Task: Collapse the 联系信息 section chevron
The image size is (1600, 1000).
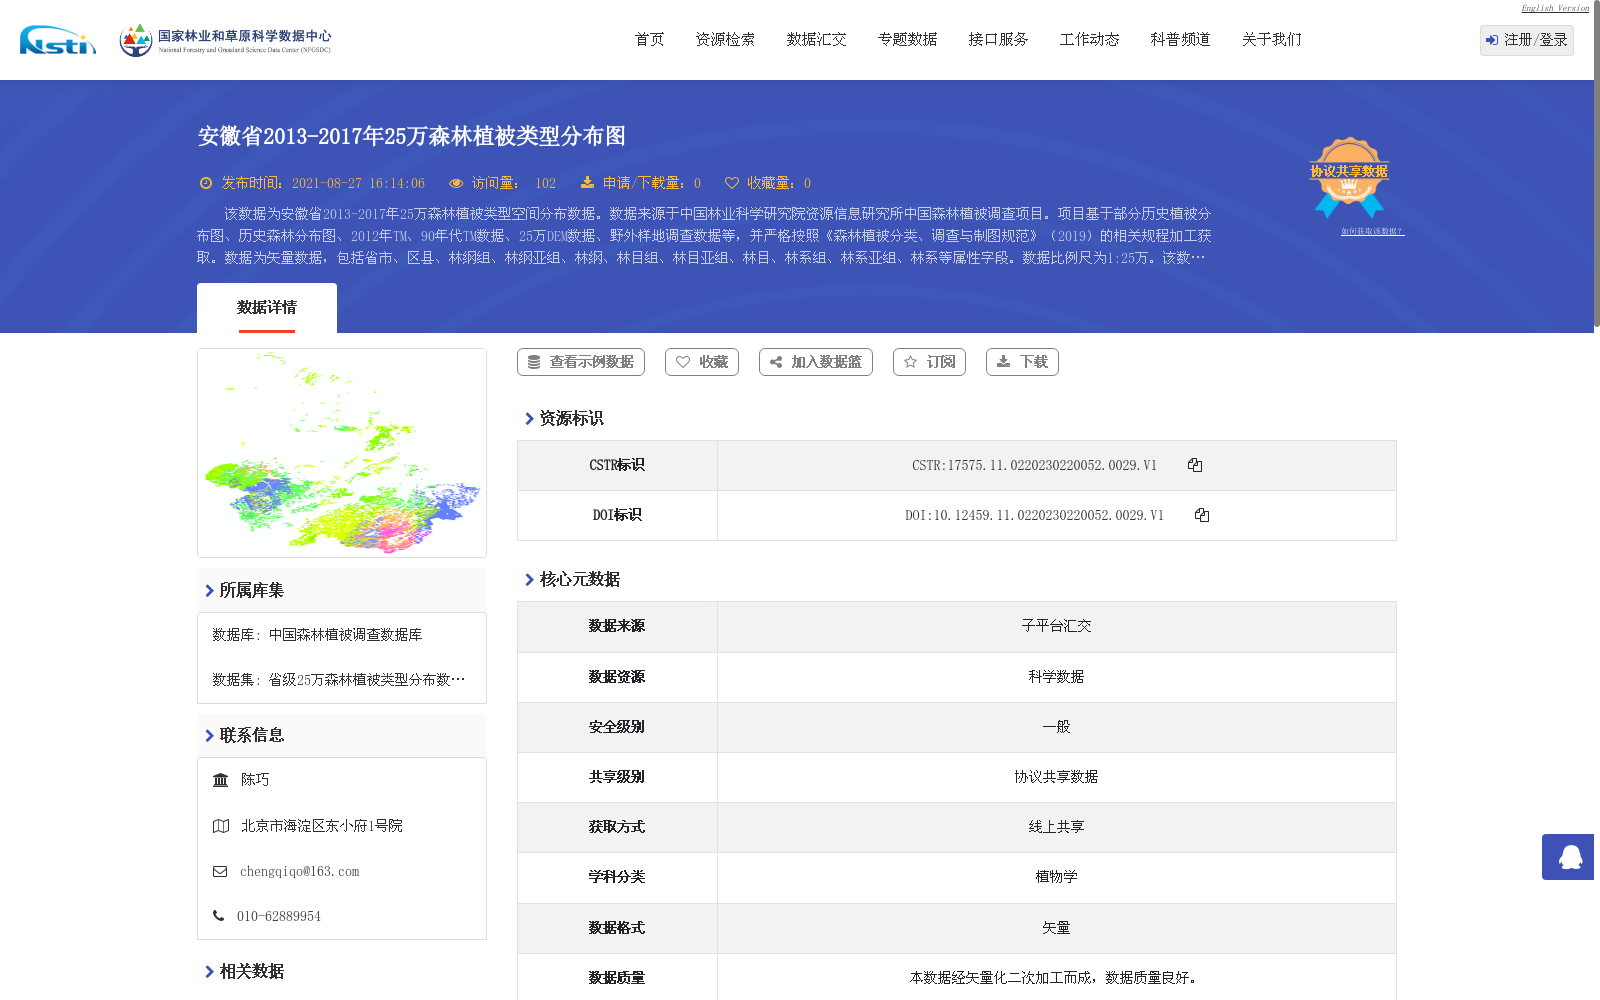Action: pyautogui.click(x=209, y=736)
